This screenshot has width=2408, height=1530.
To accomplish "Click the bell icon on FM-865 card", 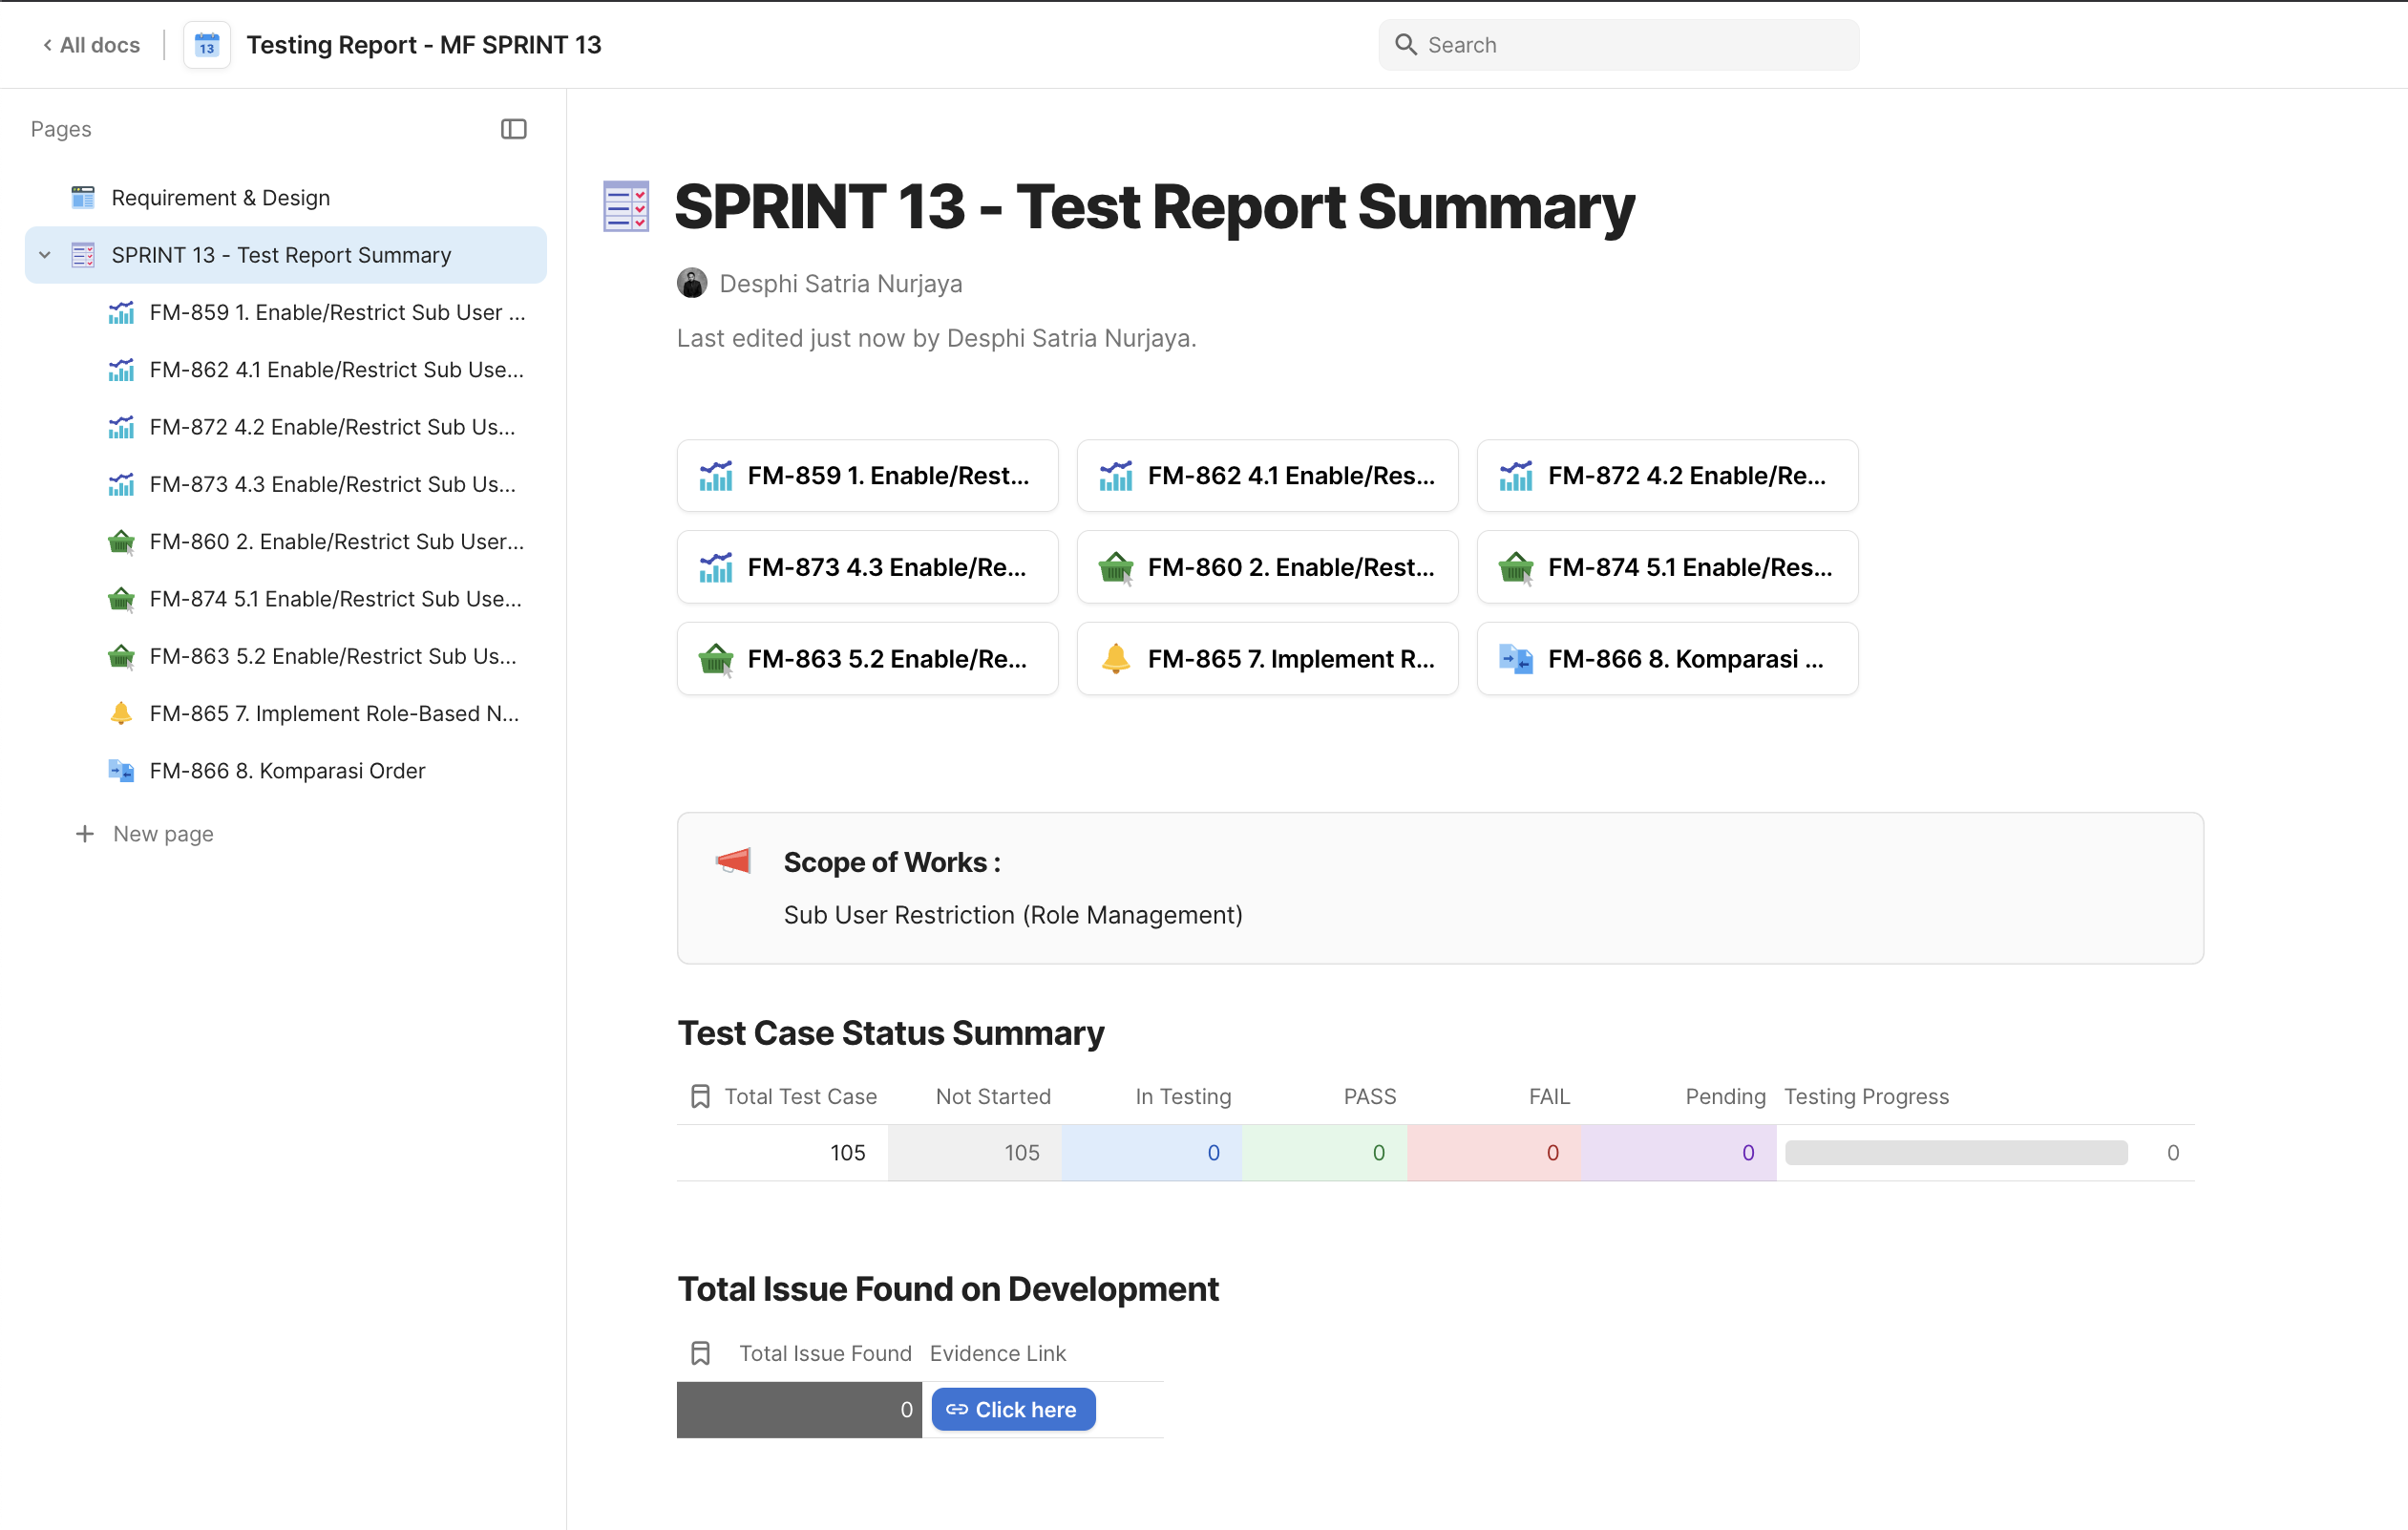I will point(1115,659).
